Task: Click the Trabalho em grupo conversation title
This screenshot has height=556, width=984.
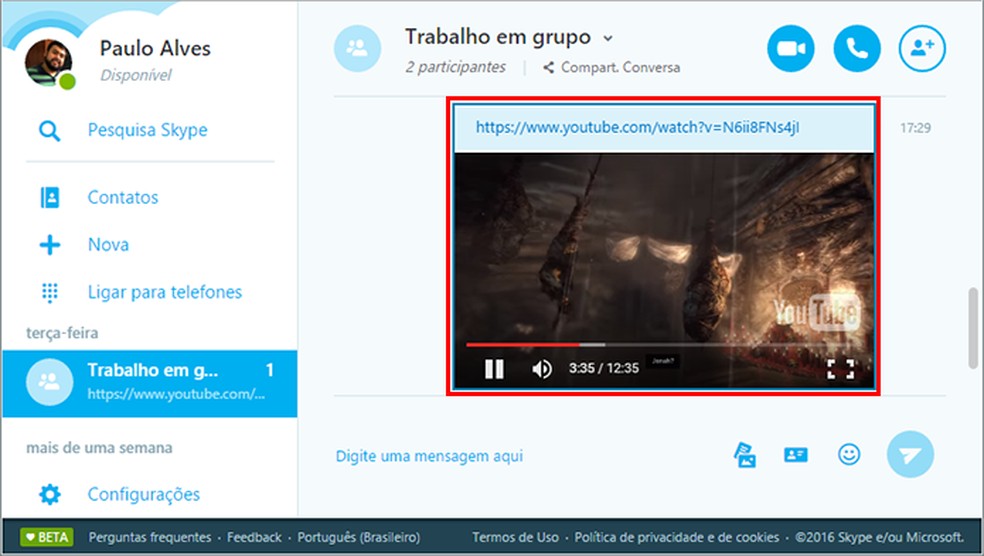Action: pos(498,36)
